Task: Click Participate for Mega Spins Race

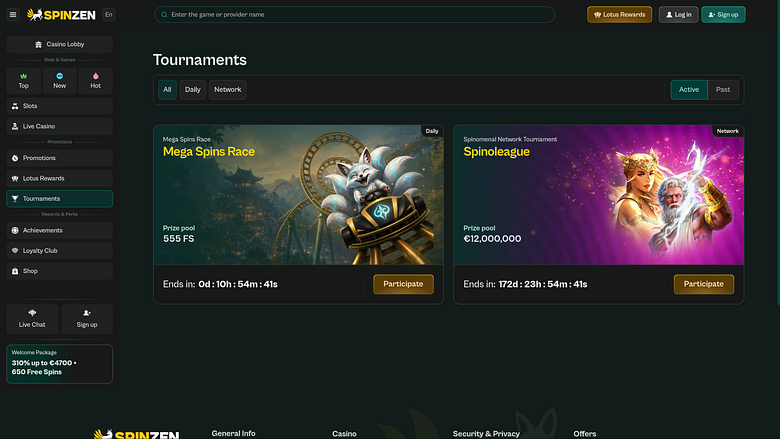Action: tap(403, 284)
